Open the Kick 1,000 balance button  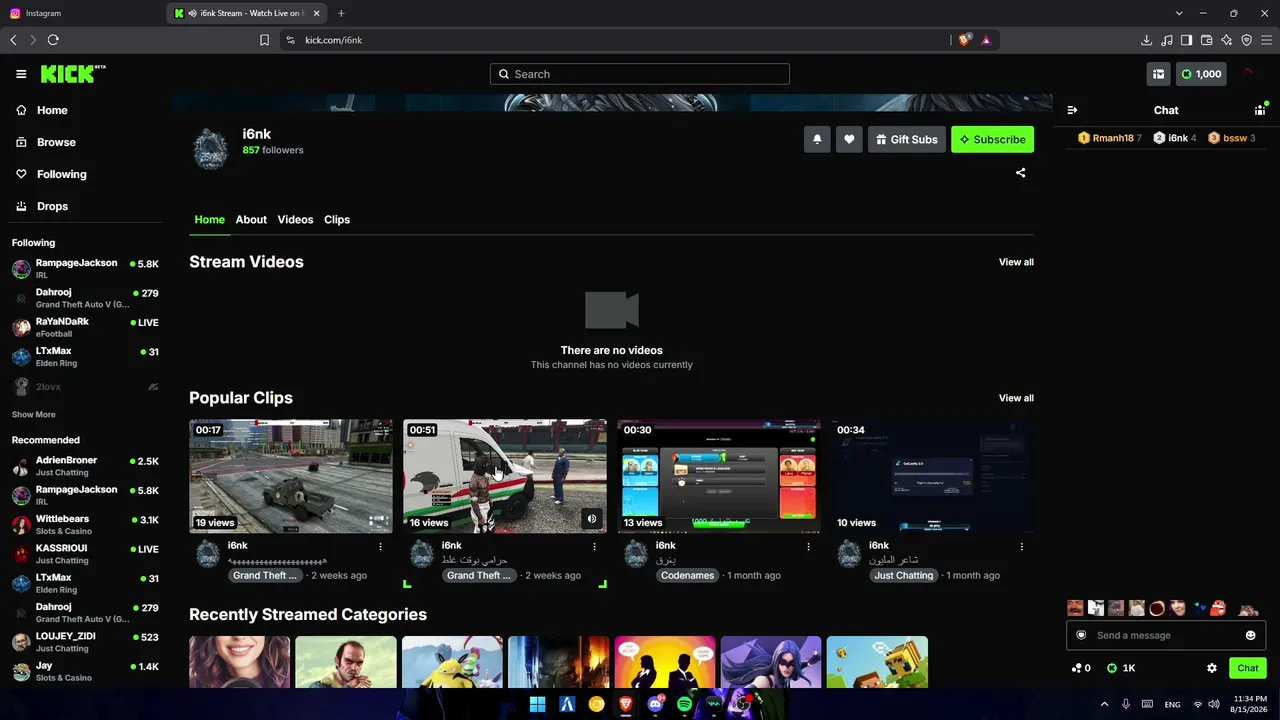click(x=1201, y=74)
